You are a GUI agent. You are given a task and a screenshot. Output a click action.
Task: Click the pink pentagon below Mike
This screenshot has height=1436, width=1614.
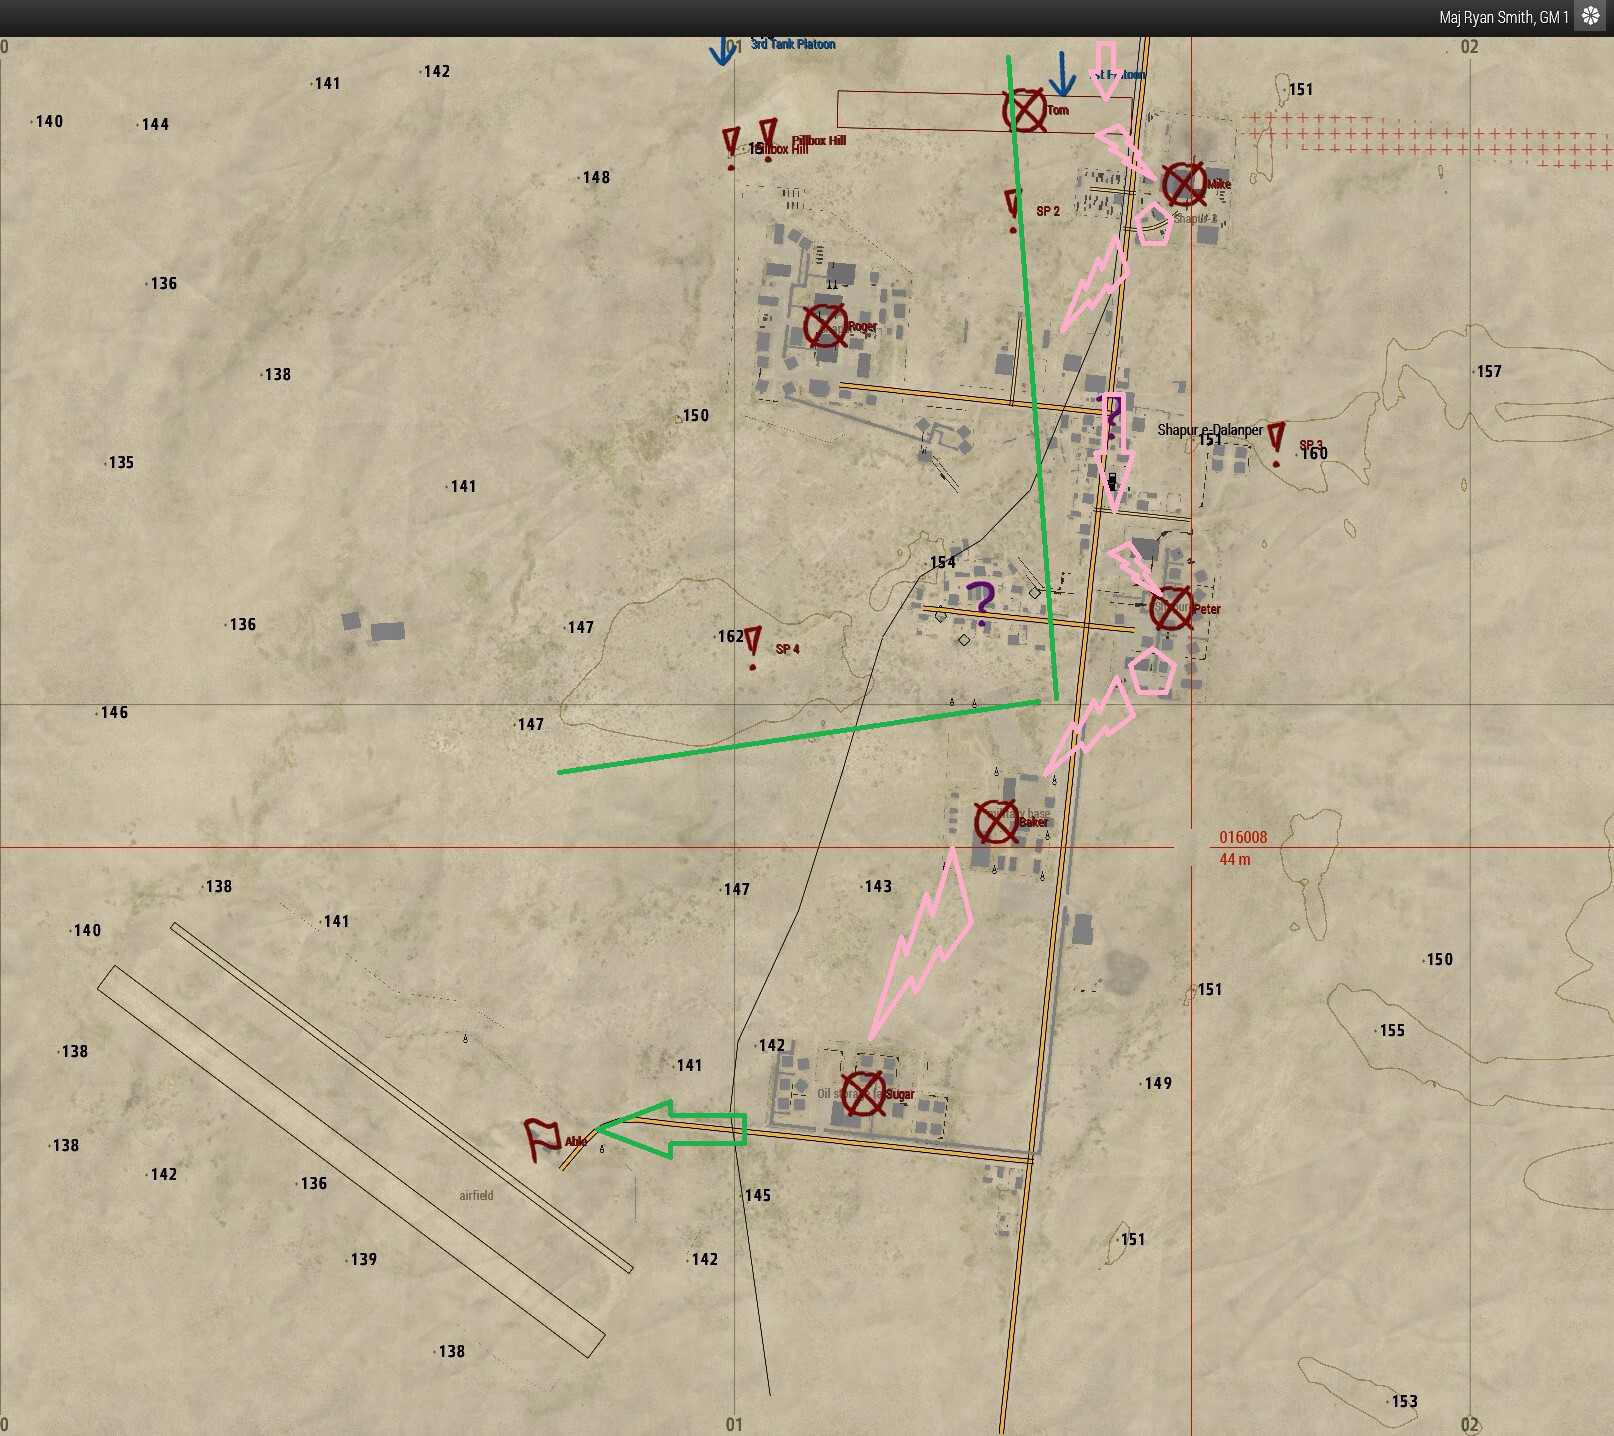pyautogui.click(x=1153, y=225)
